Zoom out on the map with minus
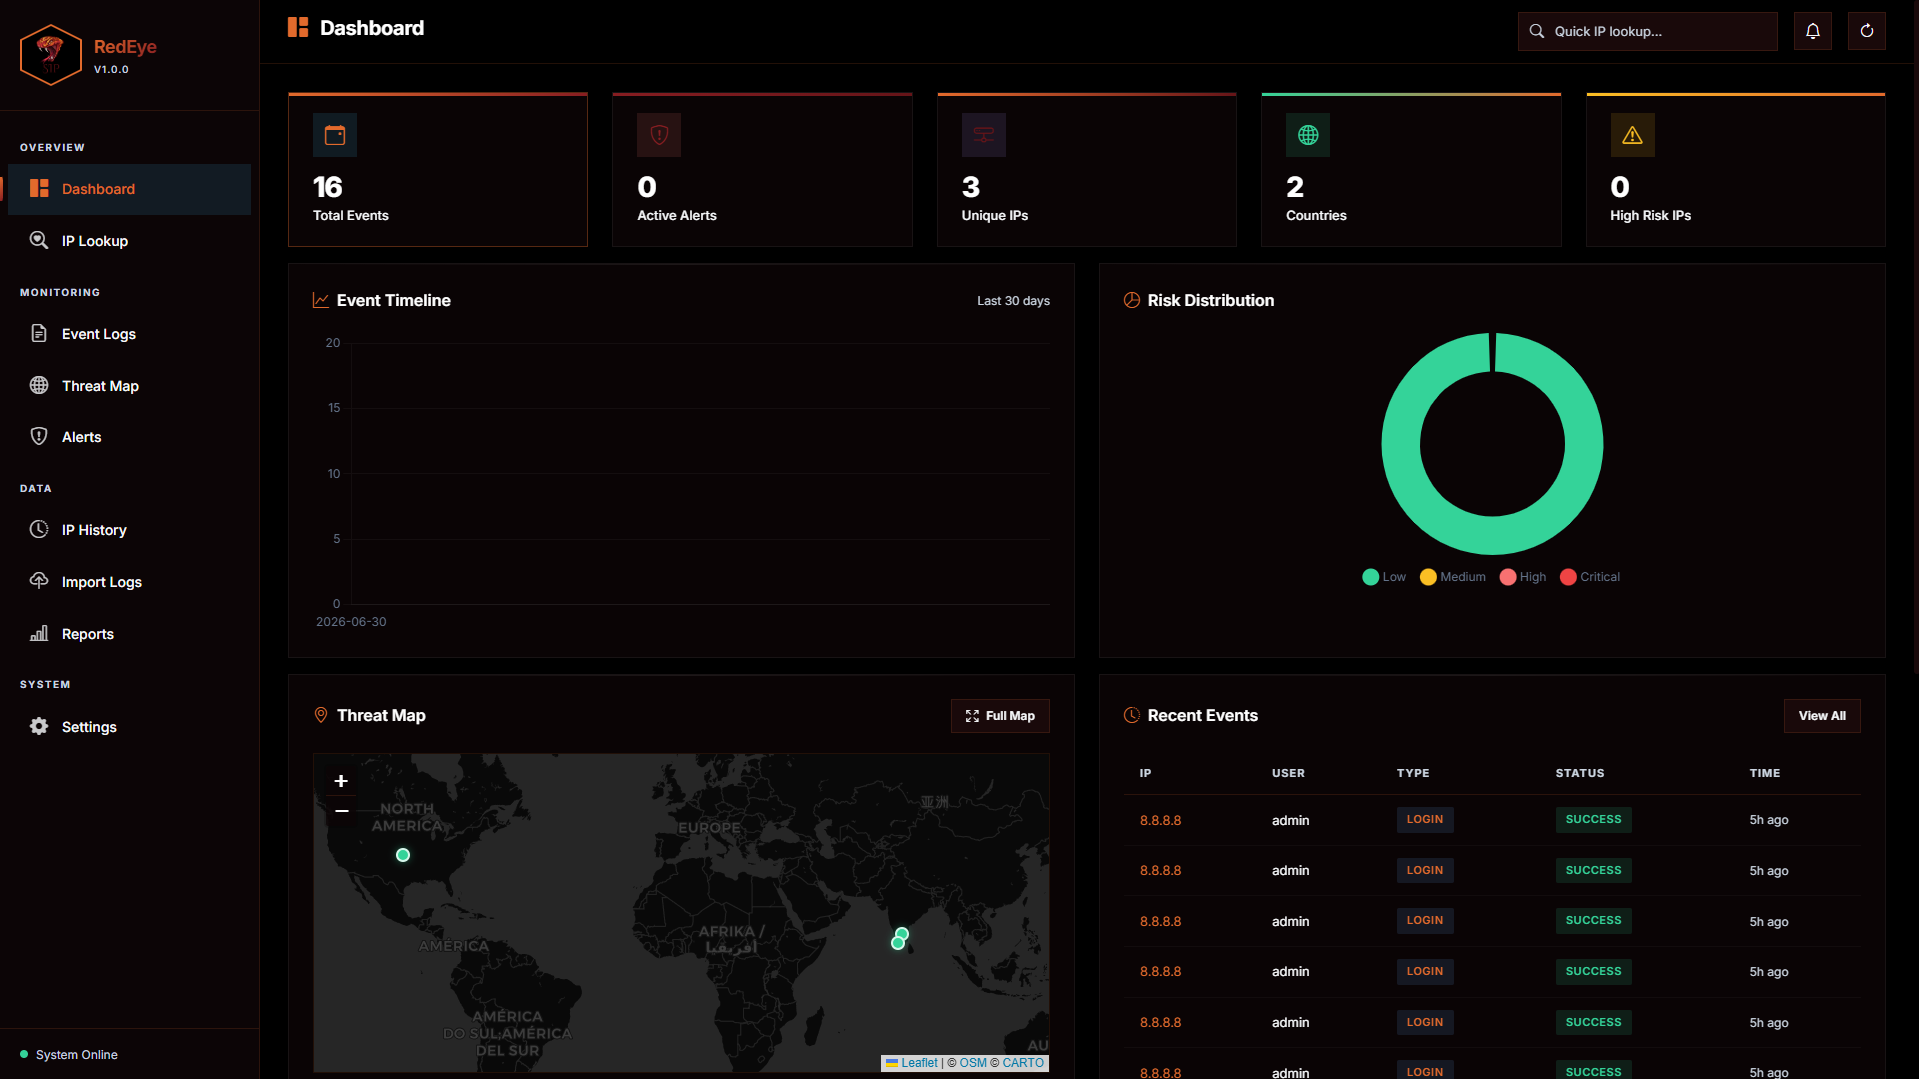The image size is (1919, 1079). click(x=341, y=811)
